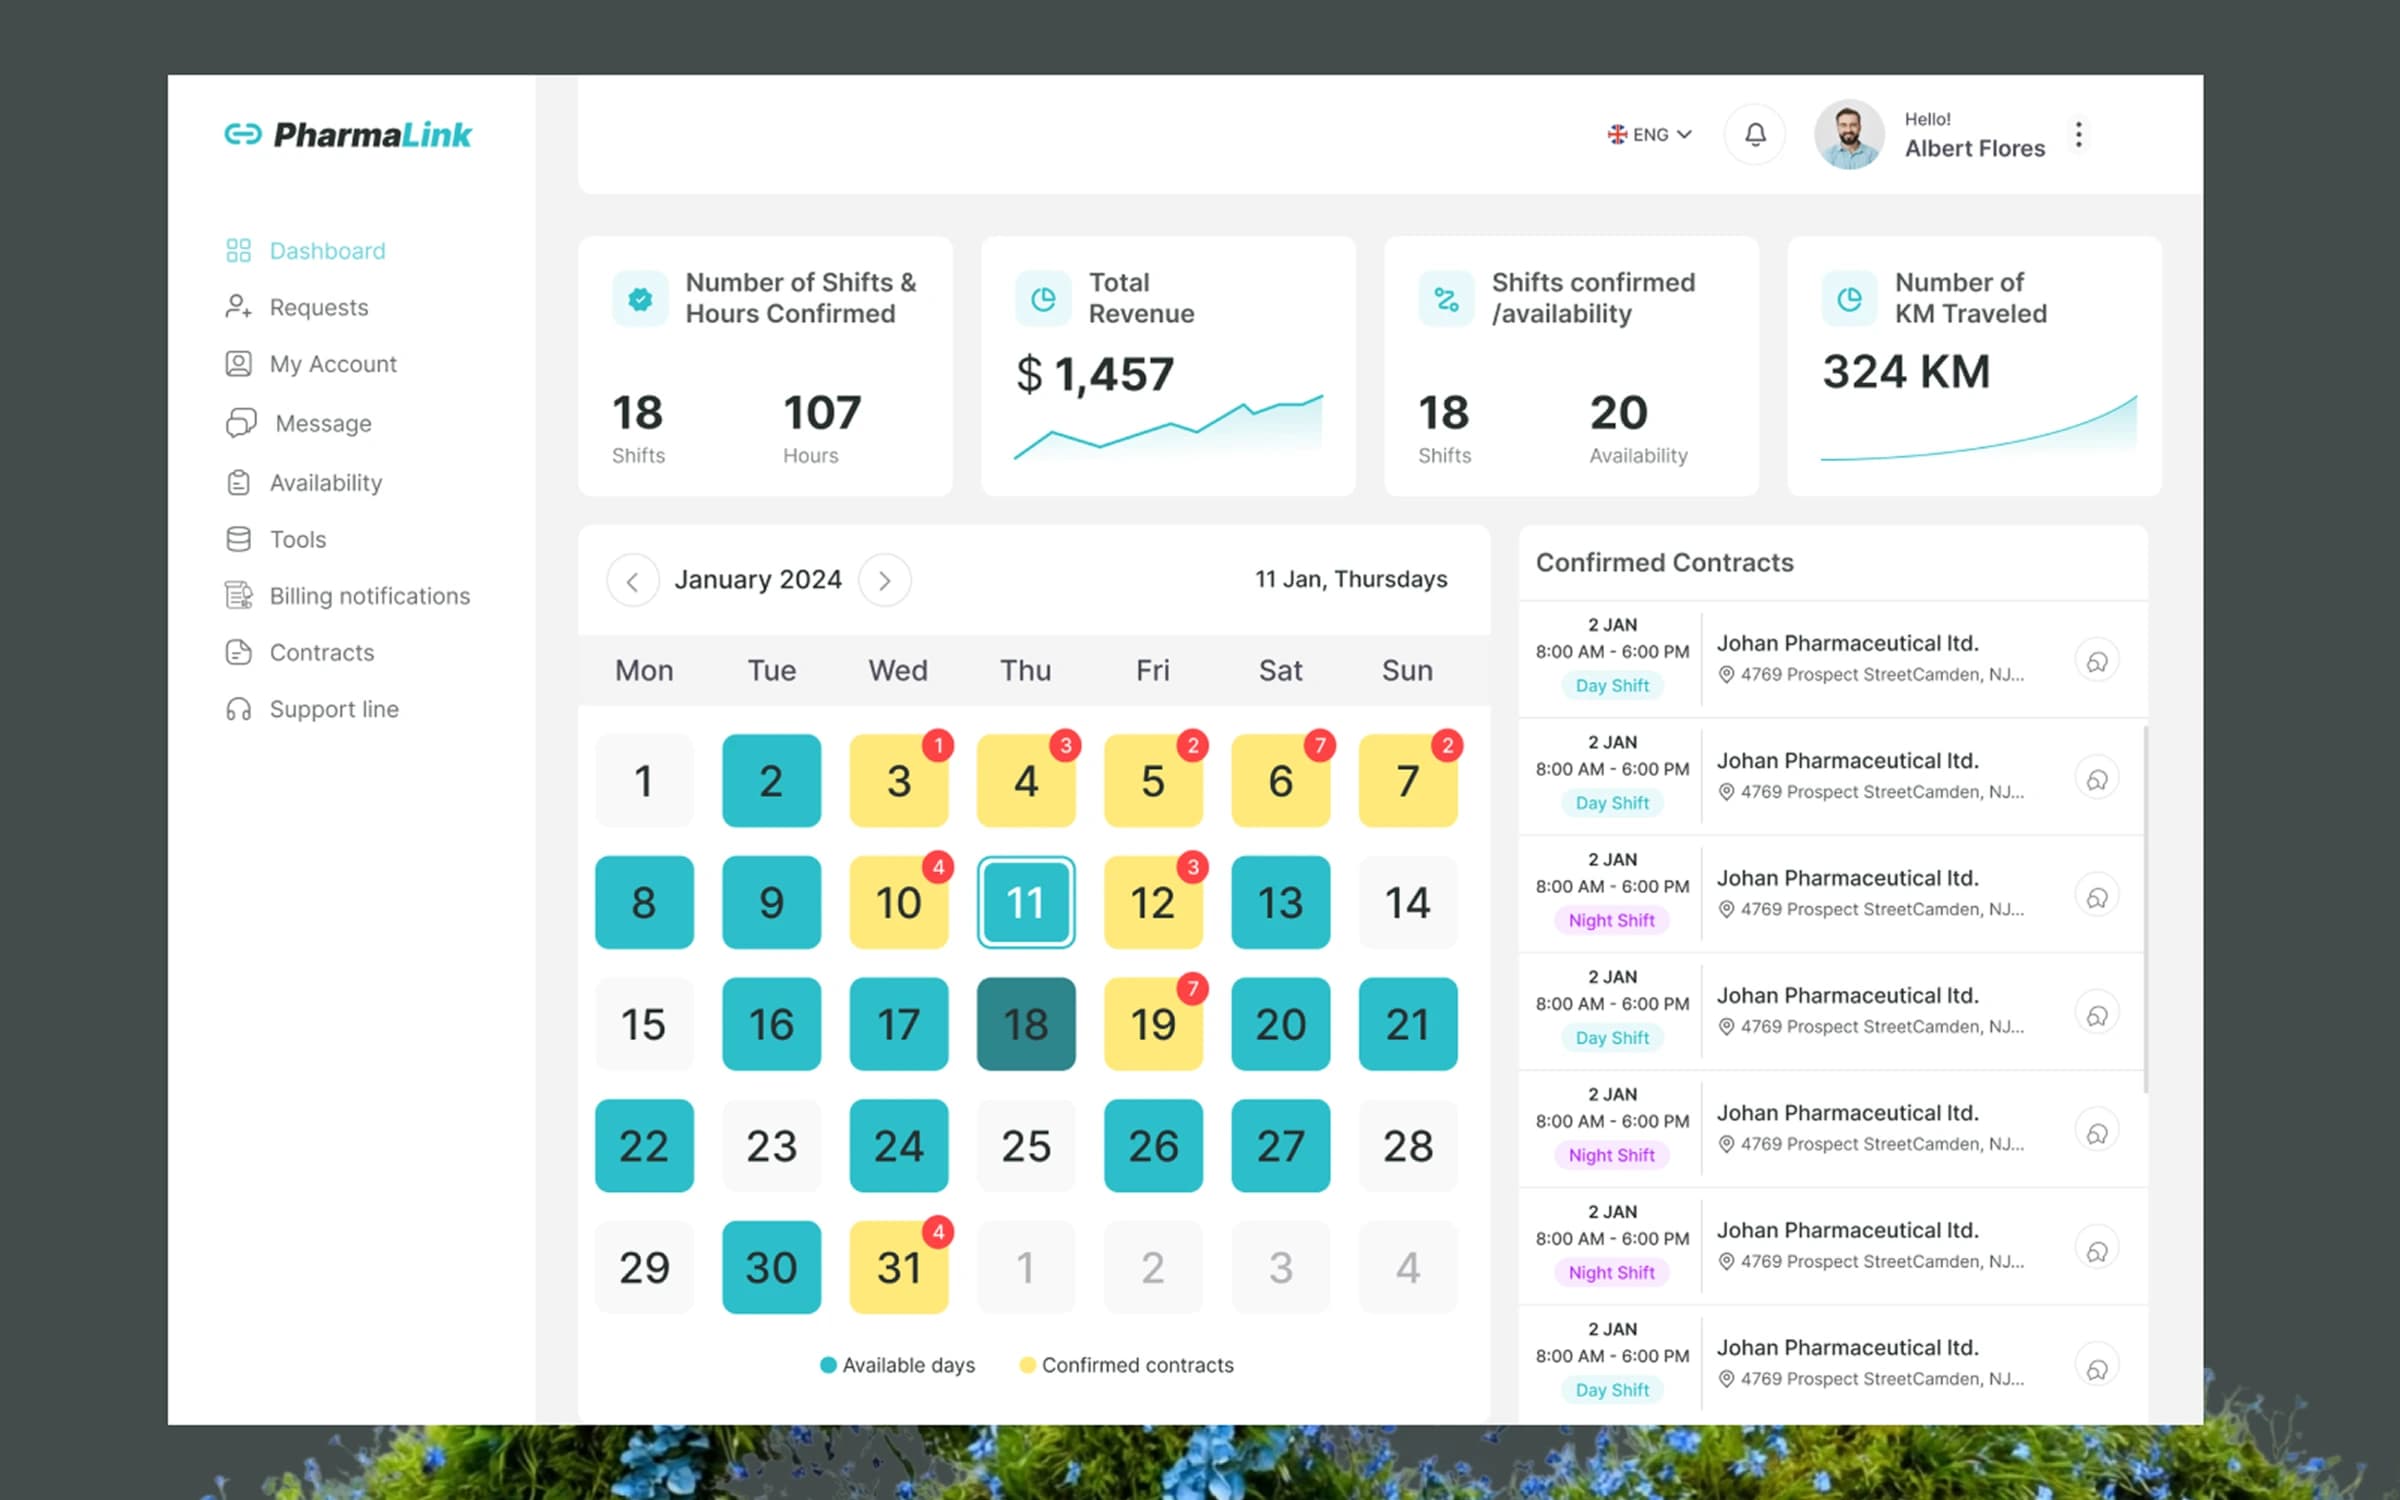Select January 6 on the calendar
This screenshot has width=2400, height=1500.
coord(1280,780)
